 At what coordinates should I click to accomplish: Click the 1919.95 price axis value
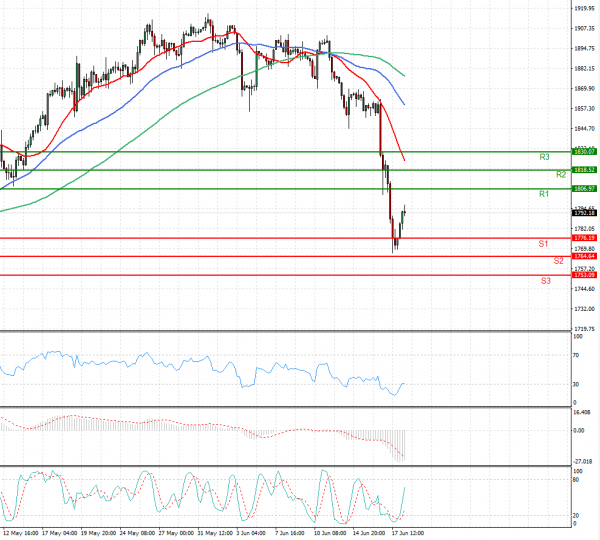click(584, 8)
